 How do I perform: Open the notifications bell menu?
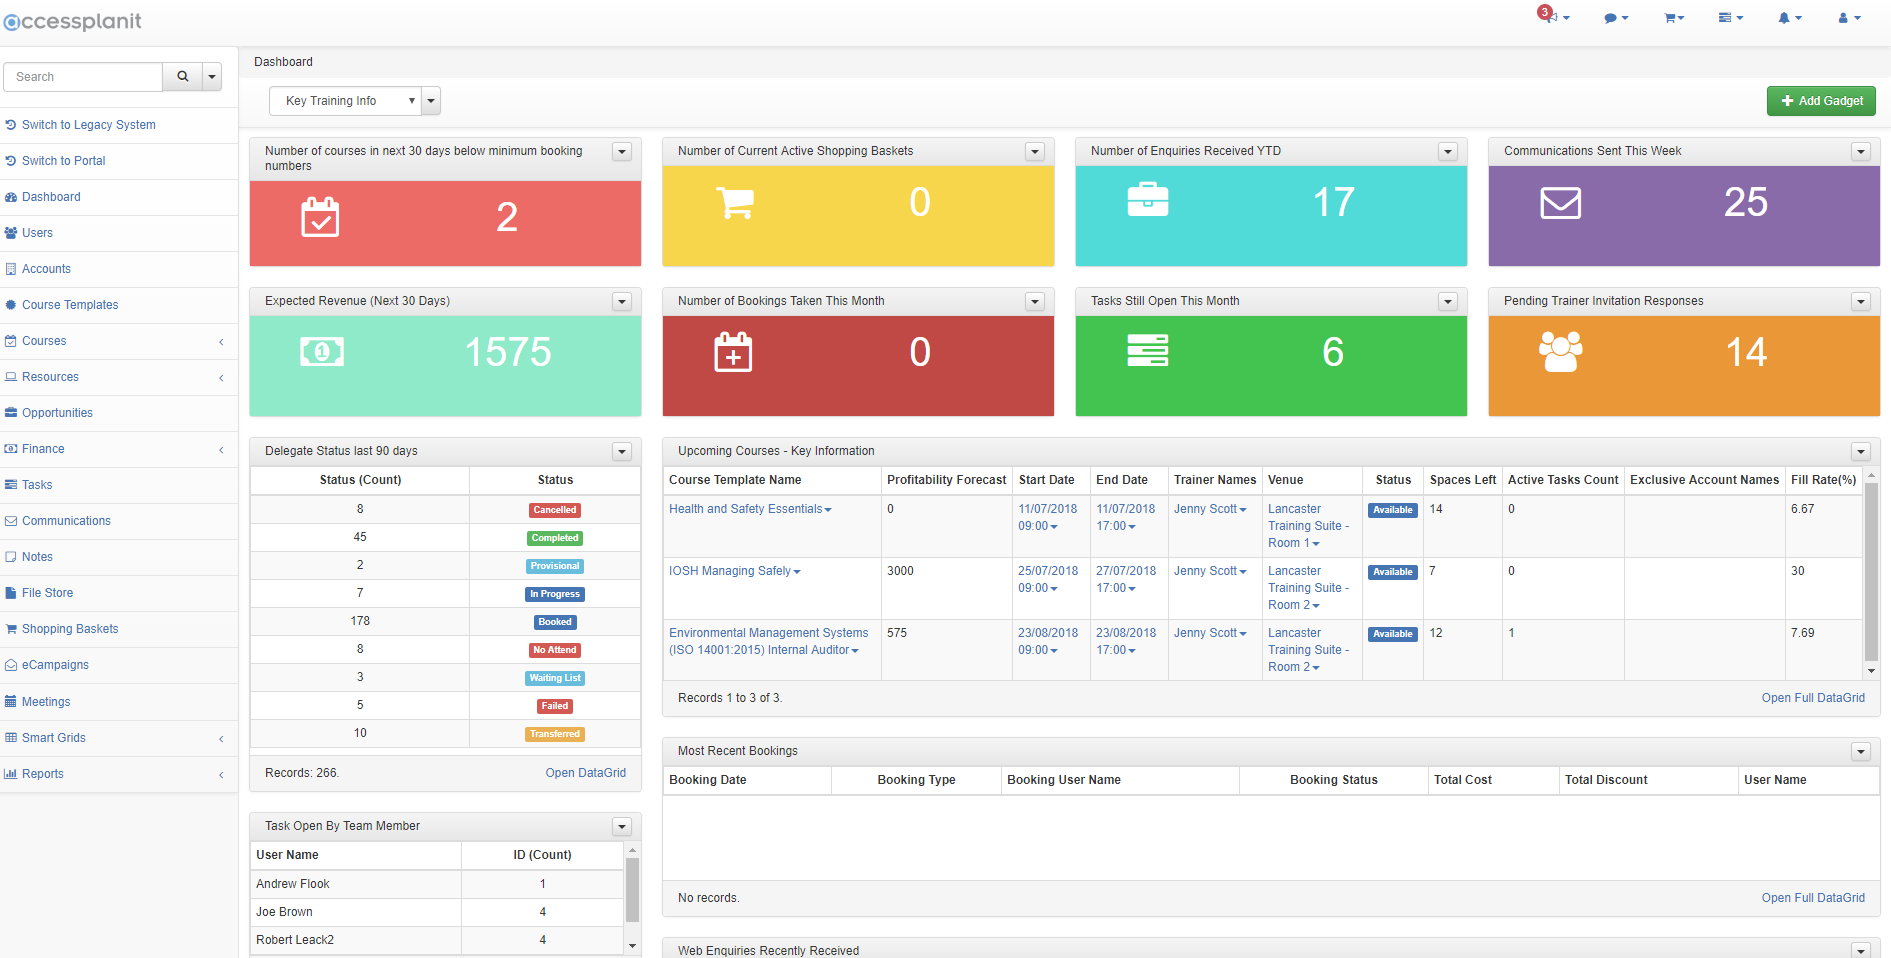point(1789,18)
